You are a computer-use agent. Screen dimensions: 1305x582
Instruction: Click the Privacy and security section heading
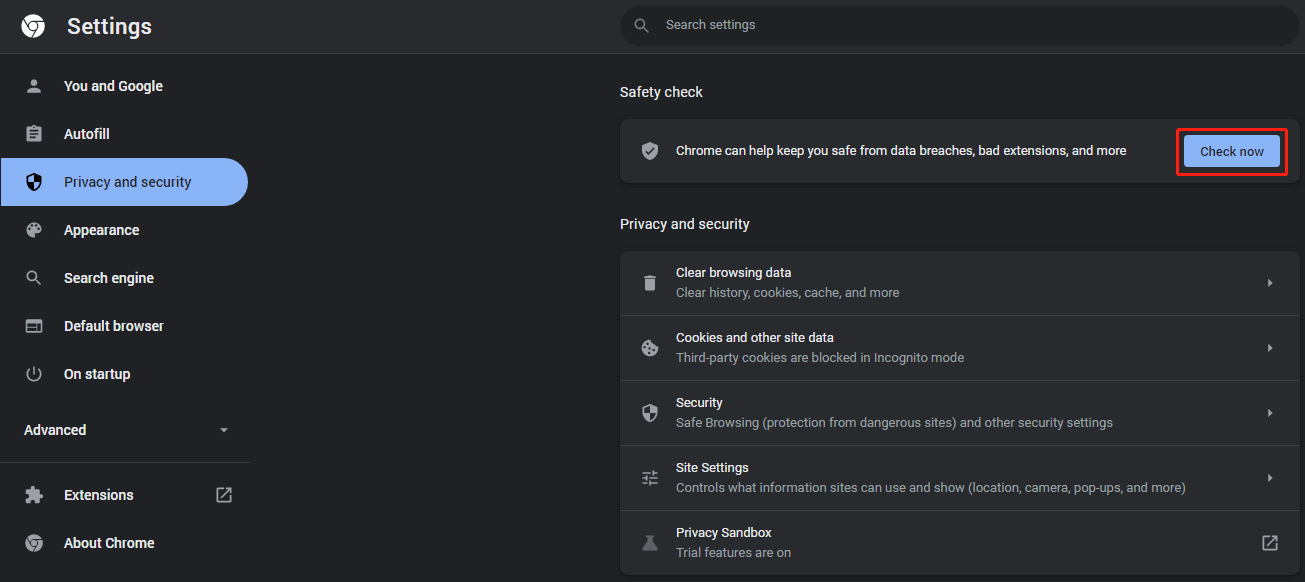click(685, 224)
